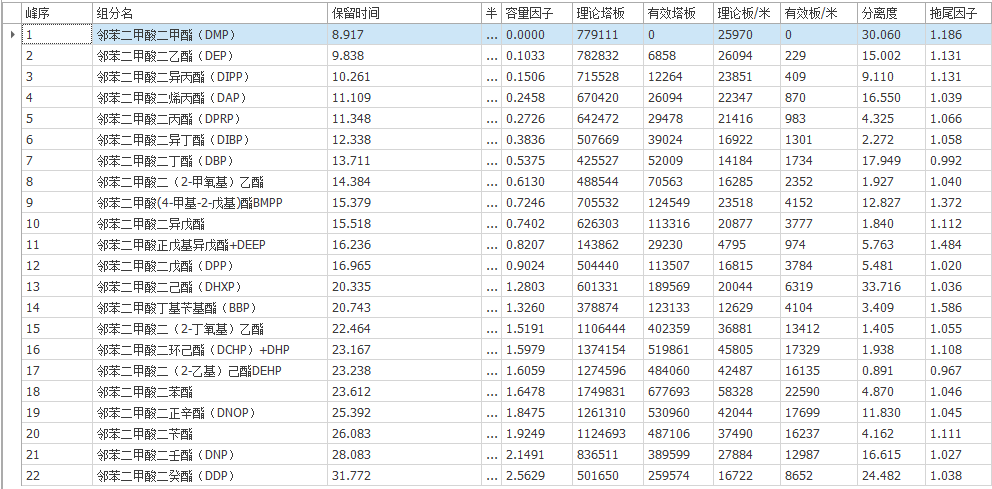Click the ellipsis cell in the DEP row
Image resolution: width=992 pixels, height=489 pixels.
490,56
